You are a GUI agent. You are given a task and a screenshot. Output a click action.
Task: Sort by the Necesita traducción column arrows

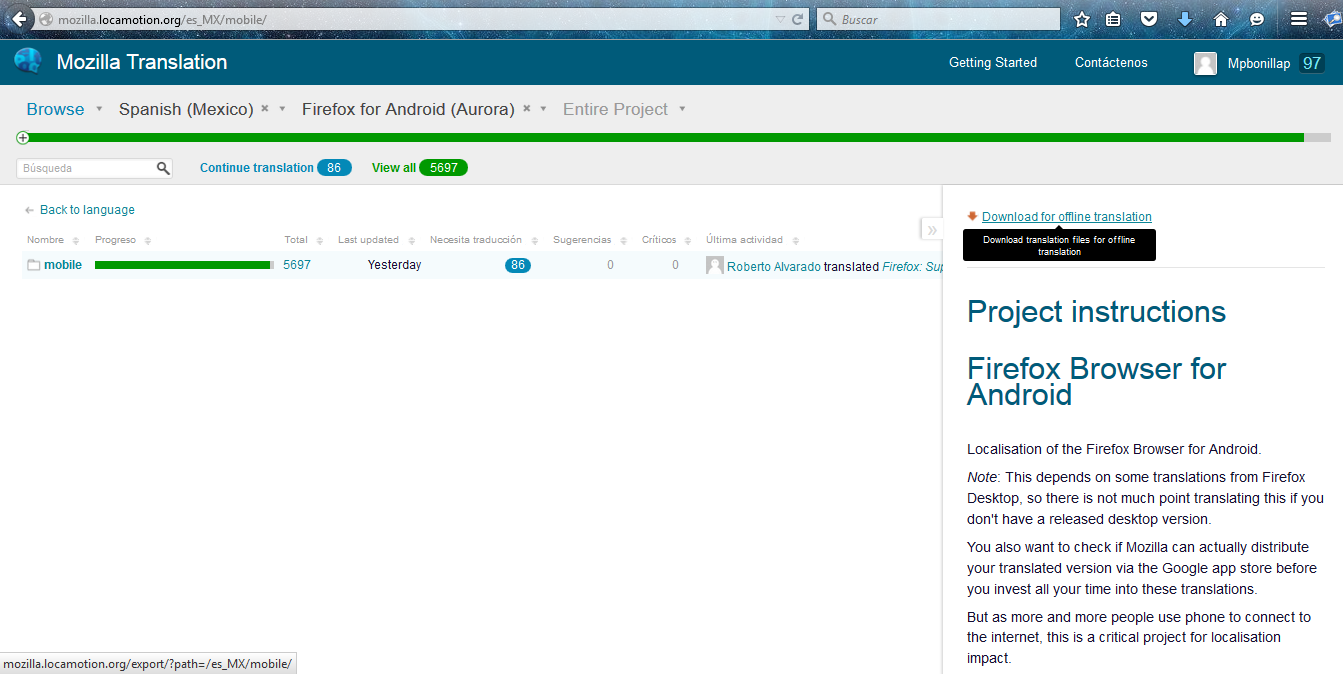coord(534,241)
